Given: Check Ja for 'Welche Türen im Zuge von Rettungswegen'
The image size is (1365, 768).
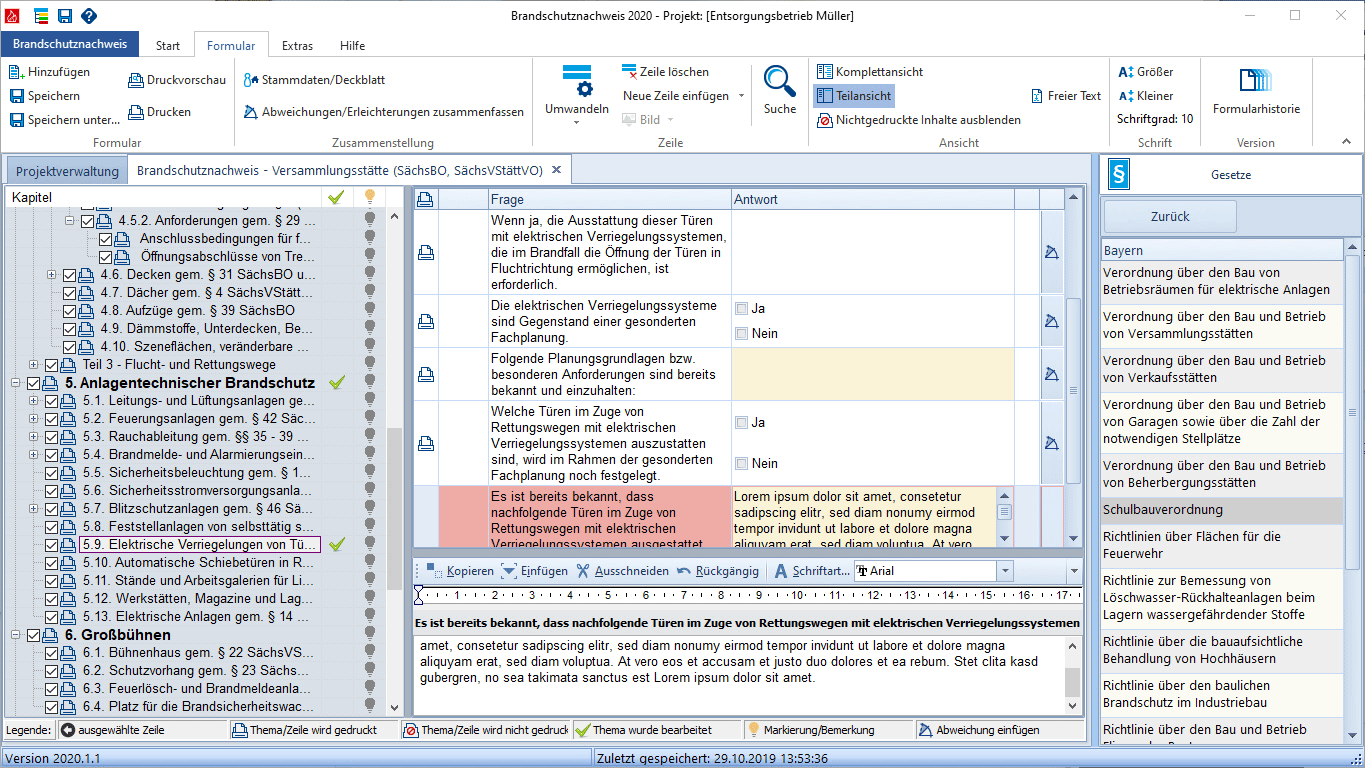Looking at the screenshot, I should click(x=741, y=422).
